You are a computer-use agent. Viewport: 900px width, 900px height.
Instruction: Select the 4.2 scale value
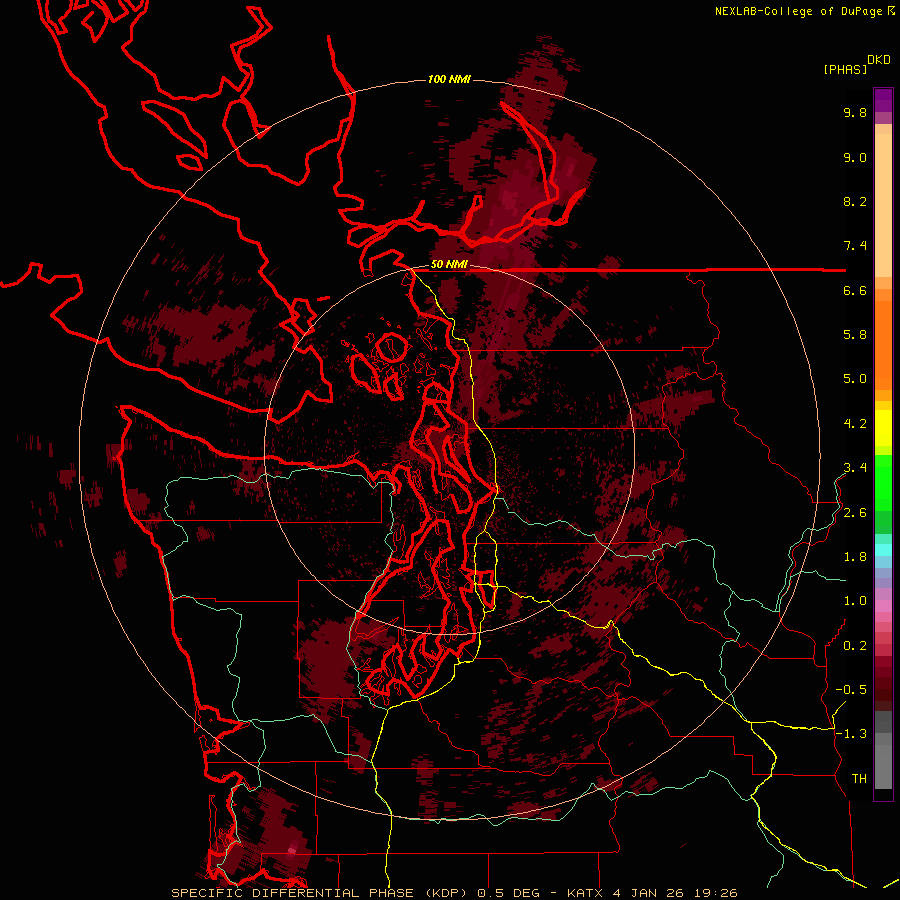855,424
